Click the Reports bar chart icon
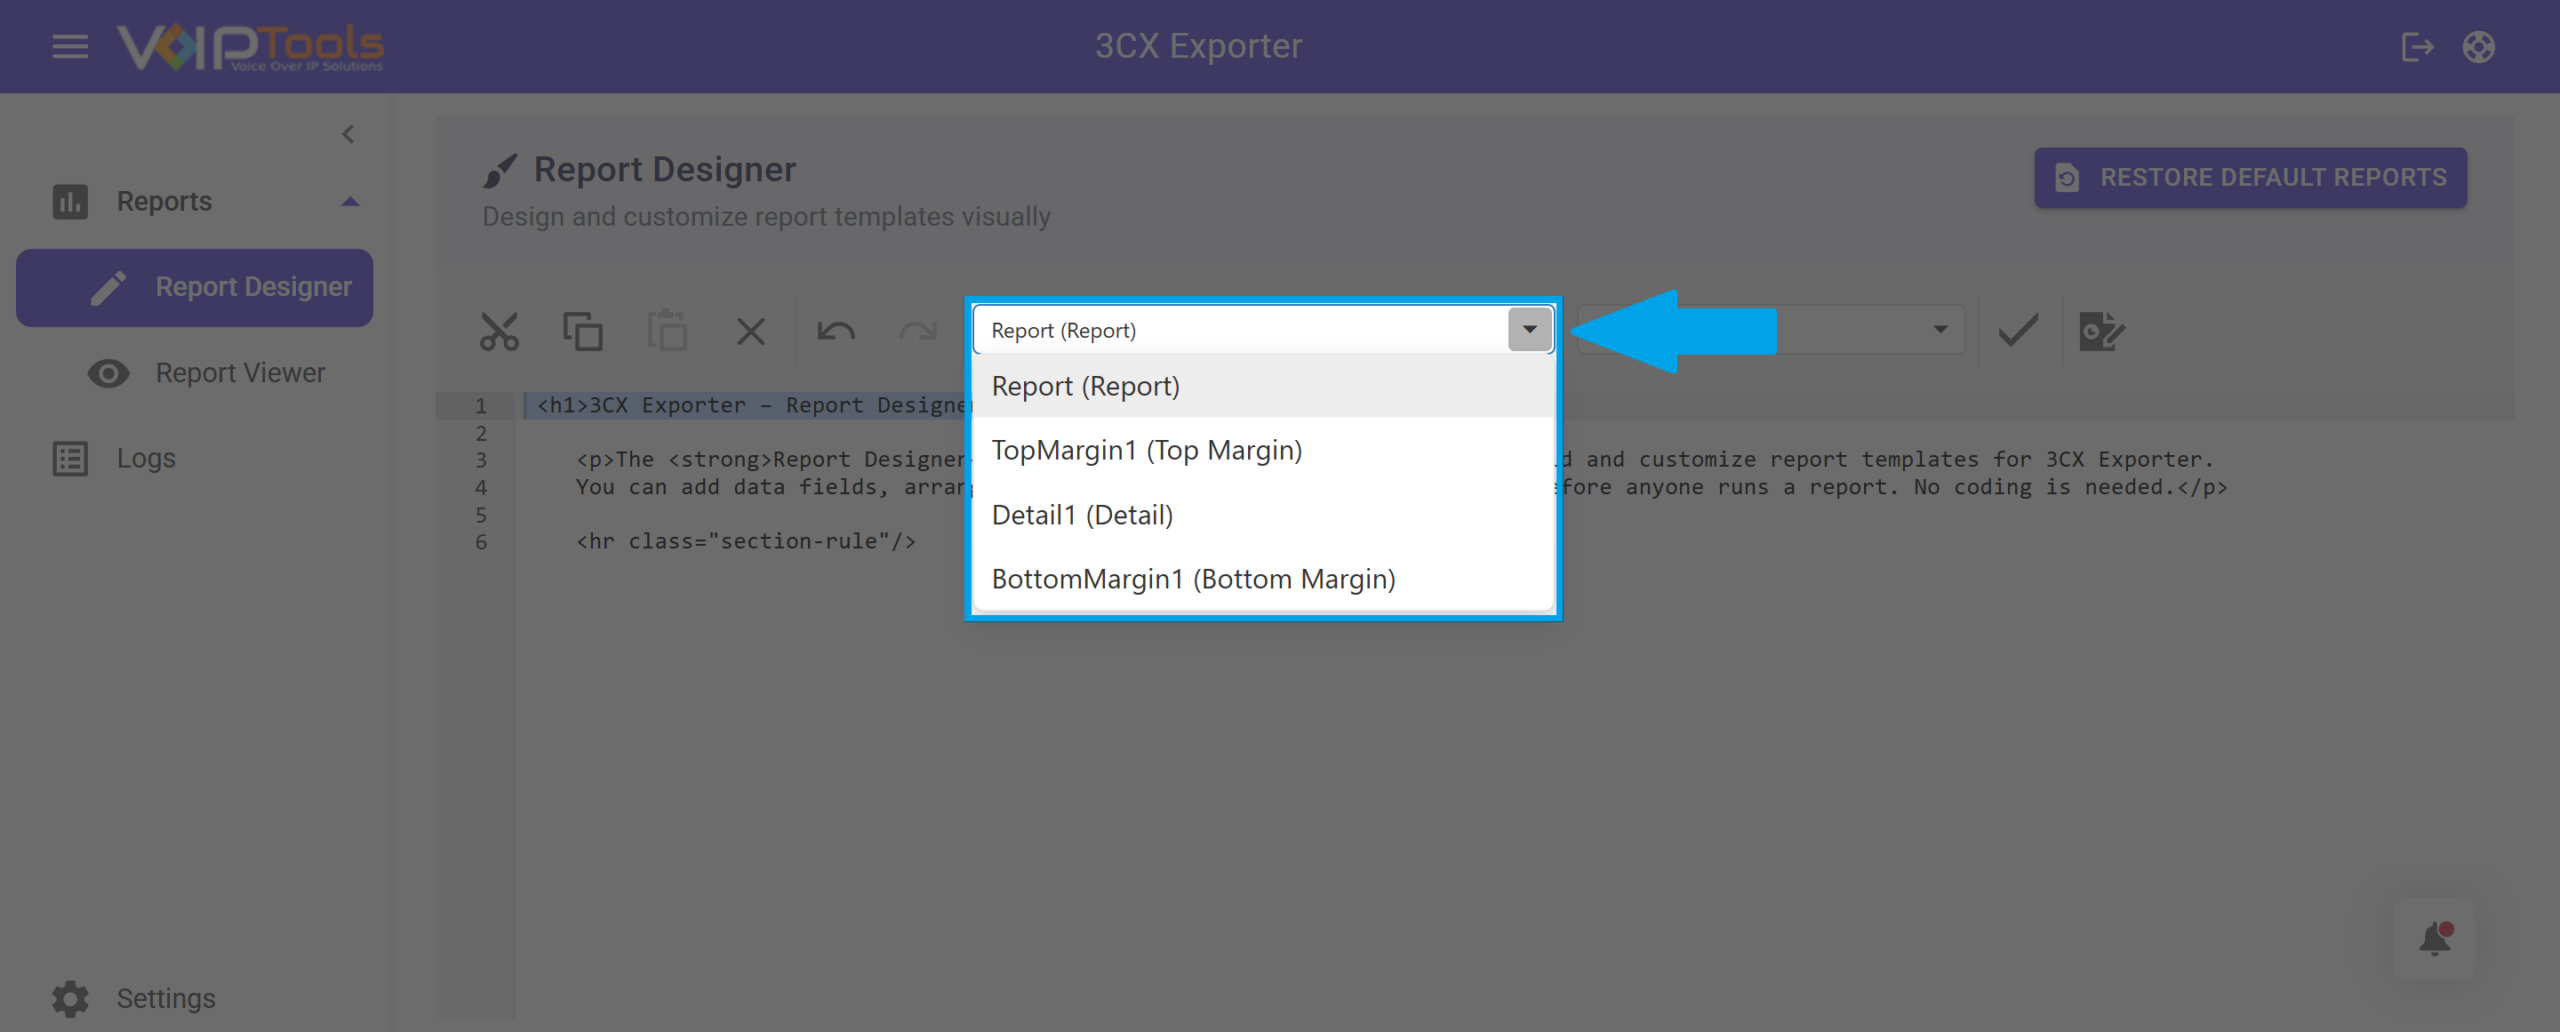Image resolution: width=2560 pixels, height=1032 pixels. [70, 202]
